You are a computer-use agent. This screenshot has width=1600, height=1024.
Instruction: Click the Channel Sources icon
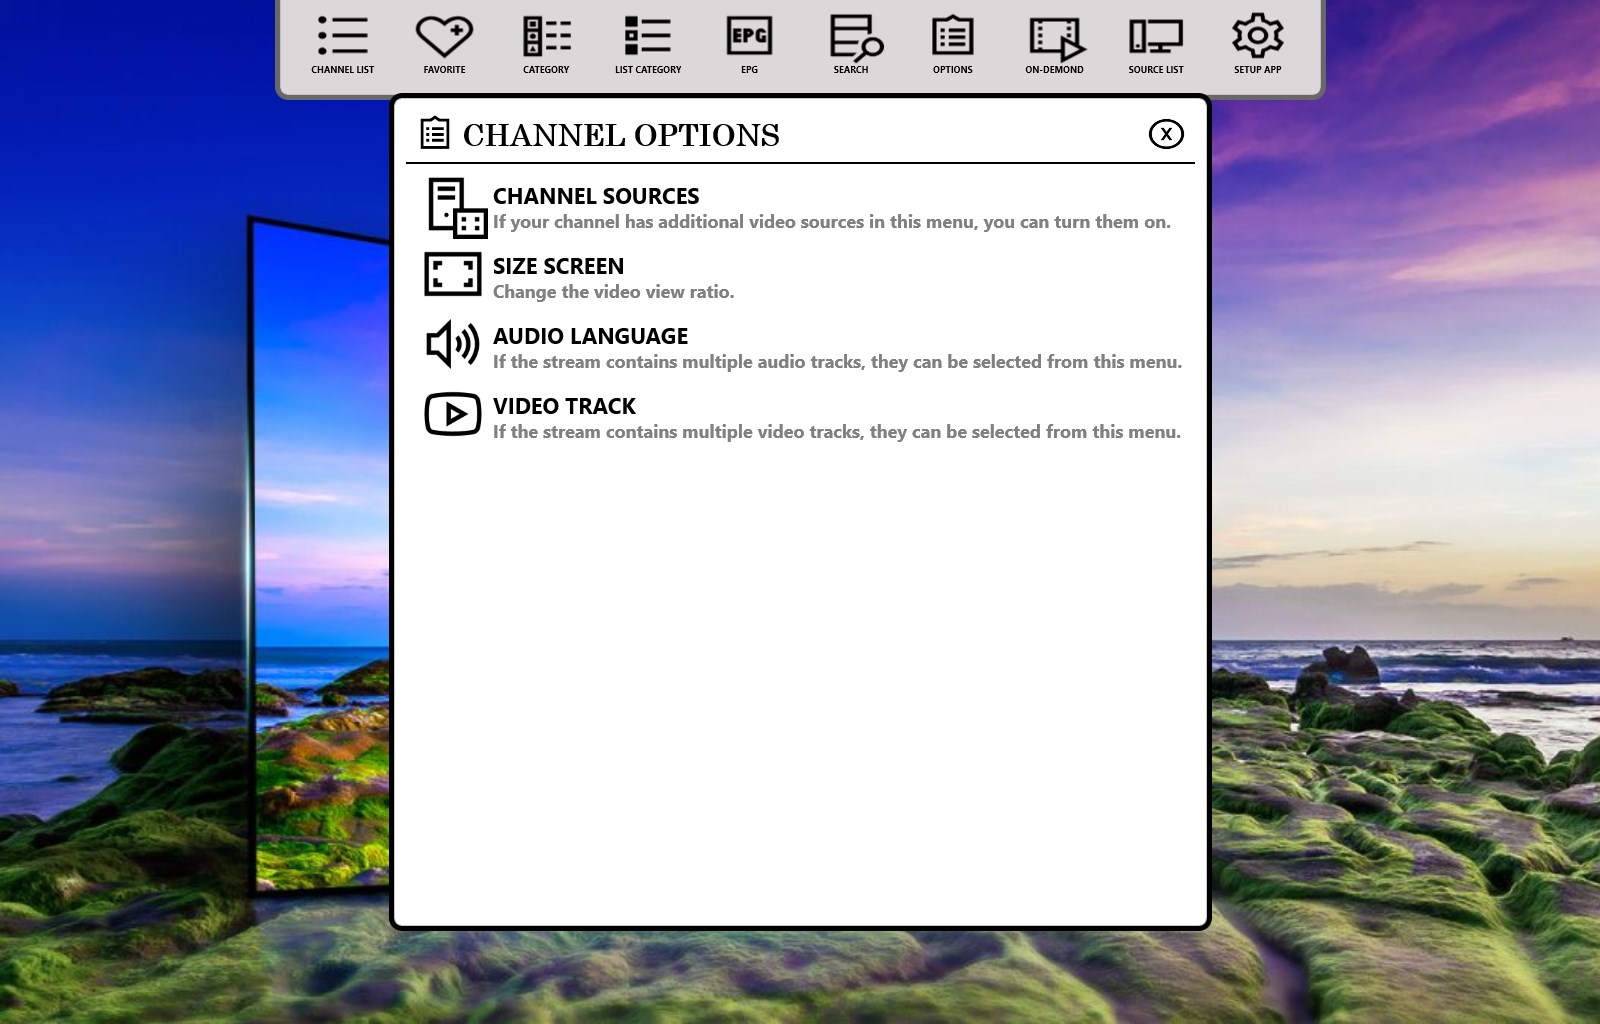pos(457,208)
